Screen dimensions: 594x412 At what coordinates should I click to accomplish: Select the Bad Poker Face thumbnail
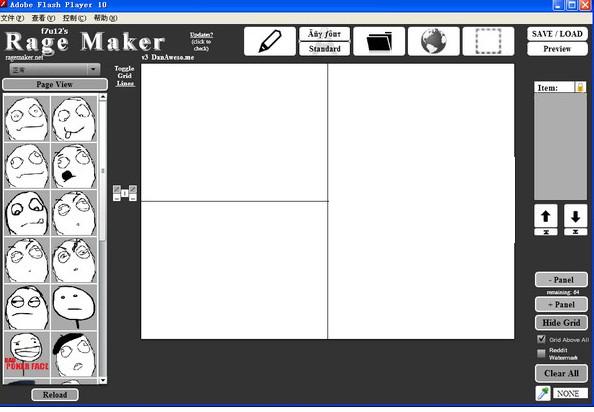[x=27, y=354]
